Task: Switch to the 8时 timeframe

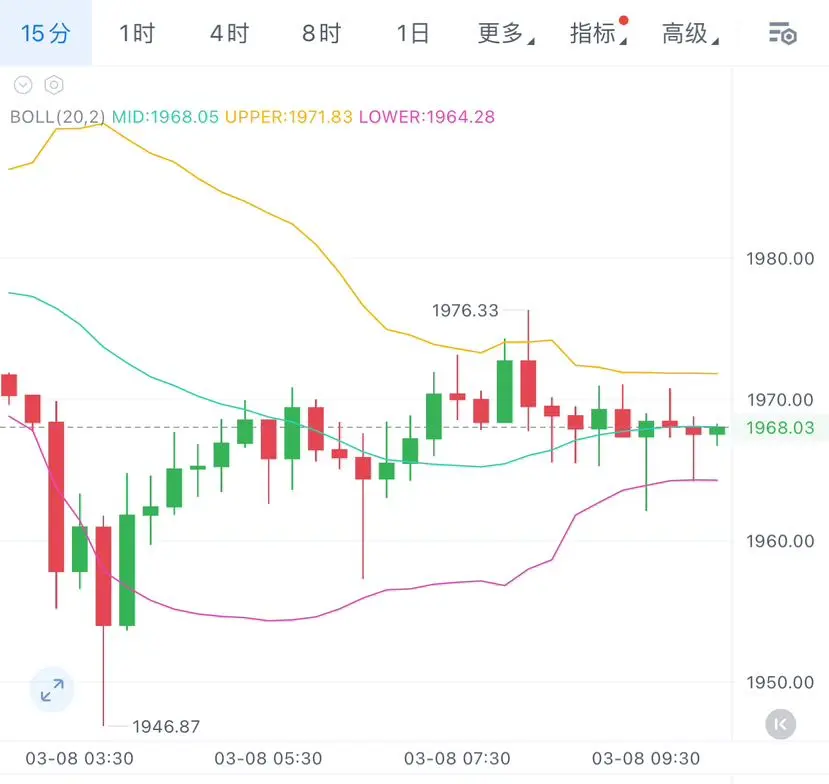Action: click(x=321, y=33)
